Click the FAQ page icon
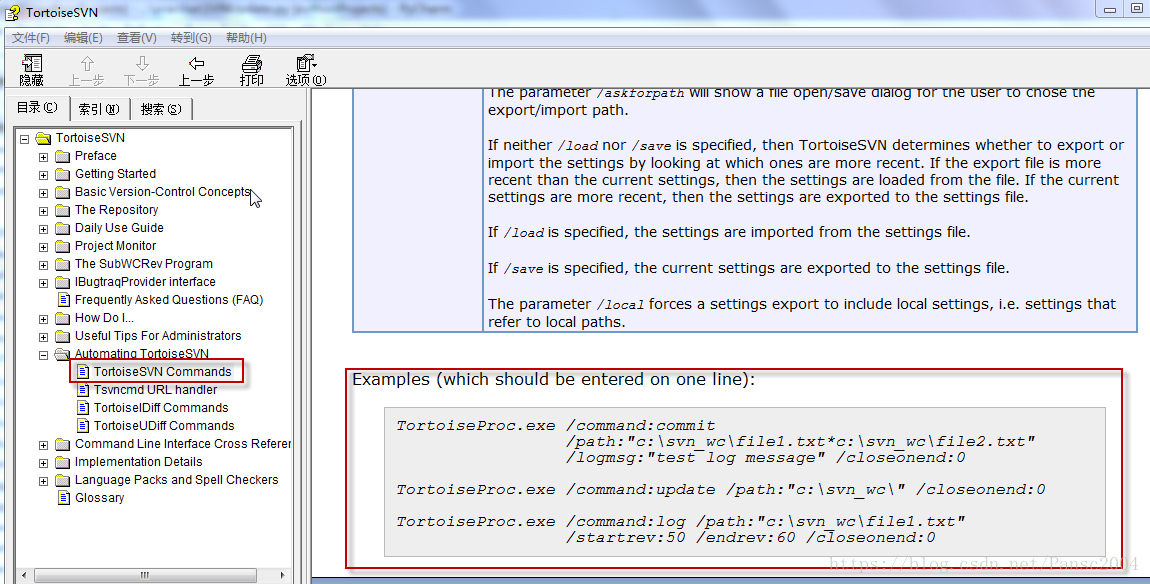This screenshot has width=1150, height=584. (64, 300)
